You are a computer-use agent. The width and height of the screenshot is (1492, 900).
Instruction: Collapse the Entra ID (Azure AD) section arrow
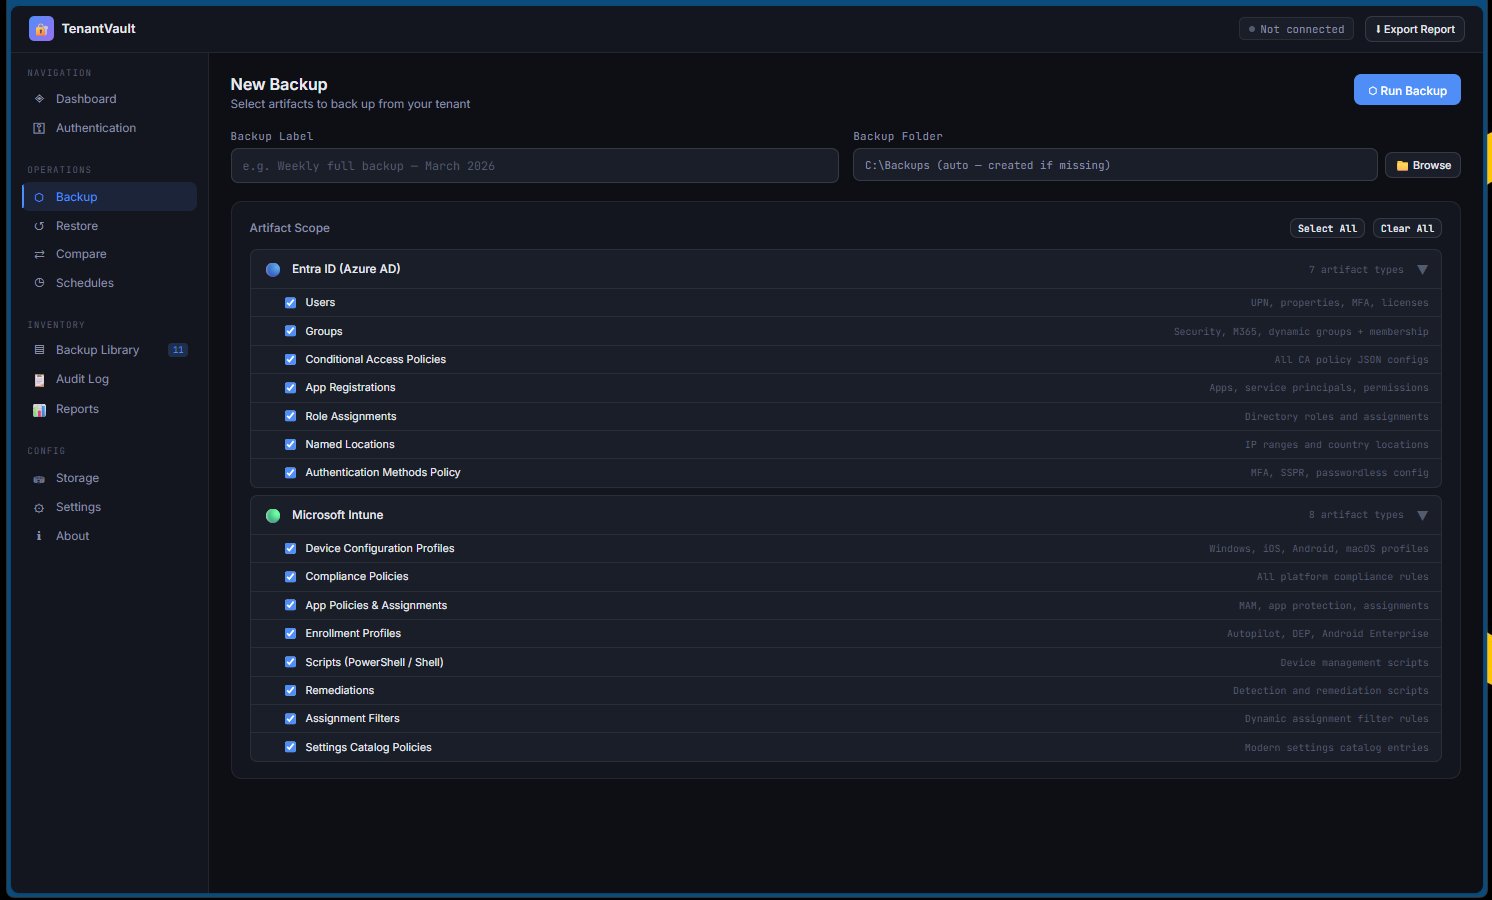(1422, 269)
